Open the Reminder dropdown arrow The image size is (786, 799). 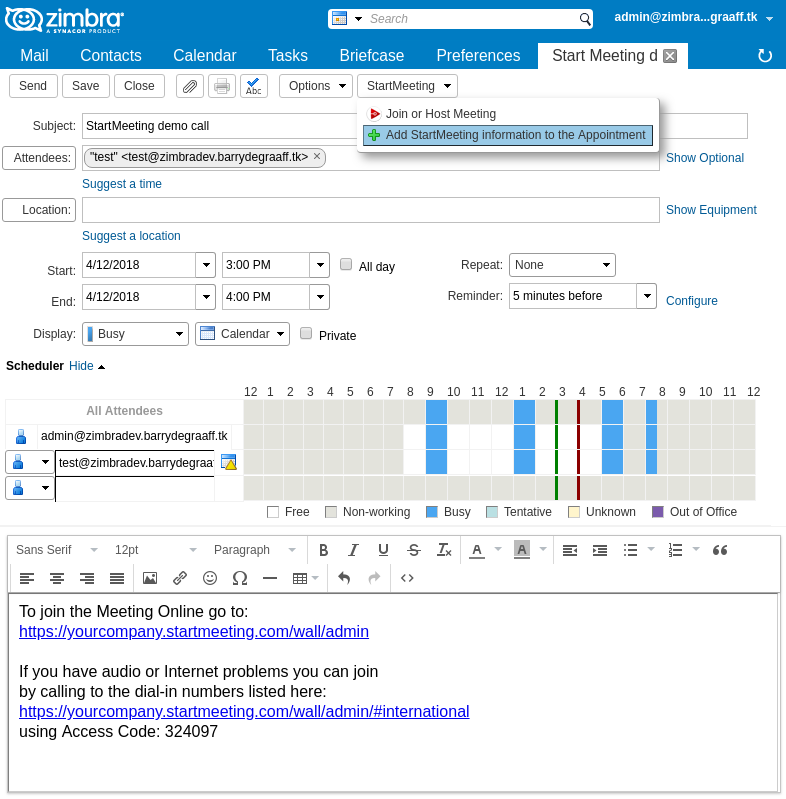(647, 296)
